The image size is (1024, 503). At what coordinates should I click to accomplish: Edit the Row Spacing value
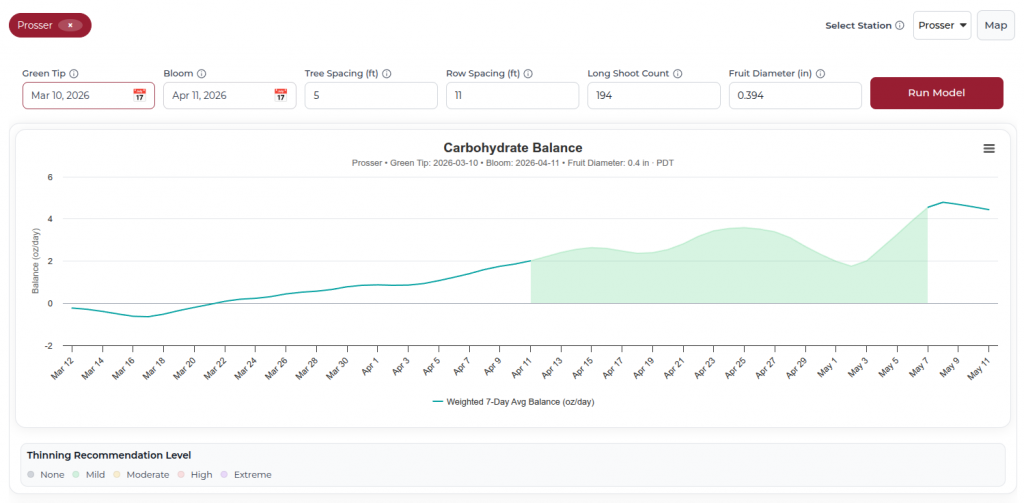coord(513,95)
